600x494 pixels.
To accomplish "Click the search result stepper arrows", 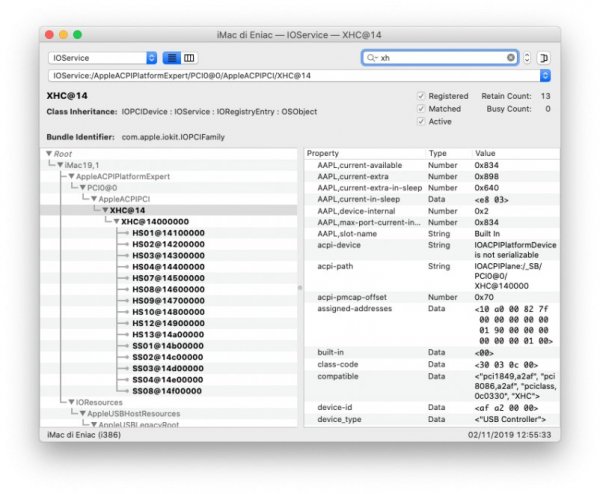I will [527, 58].
